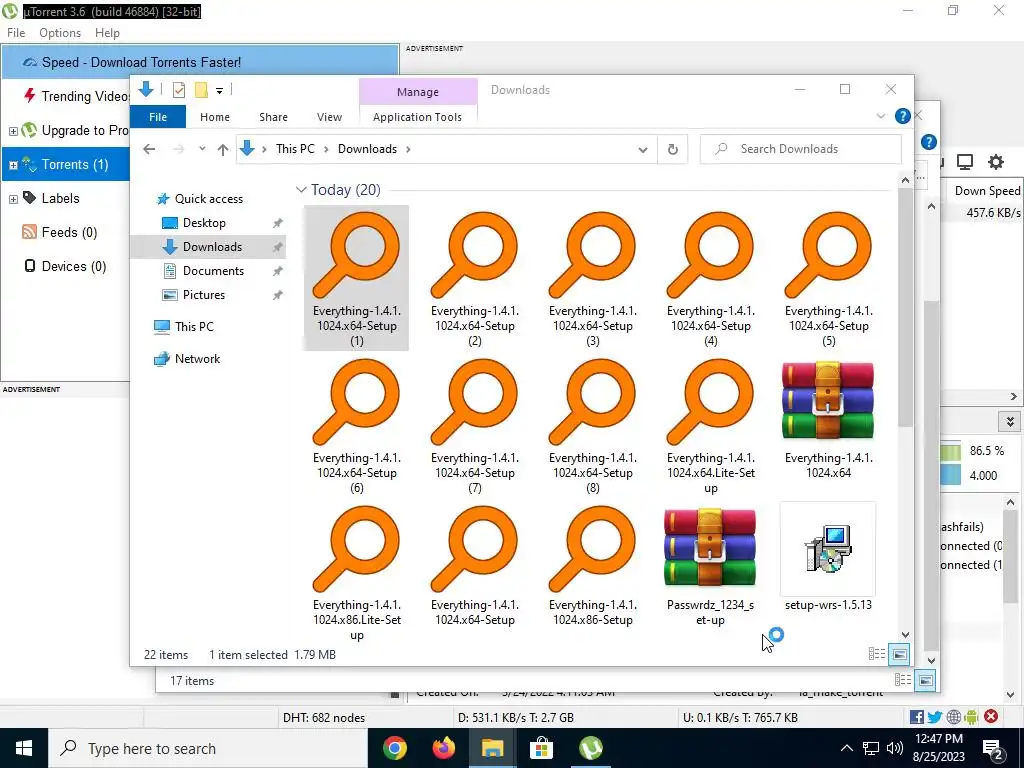Select the Everything-1.4.1.1024.x64 WinRAR archive
The height and width of the screenshot is (768, 1024).
click(828, 421)
